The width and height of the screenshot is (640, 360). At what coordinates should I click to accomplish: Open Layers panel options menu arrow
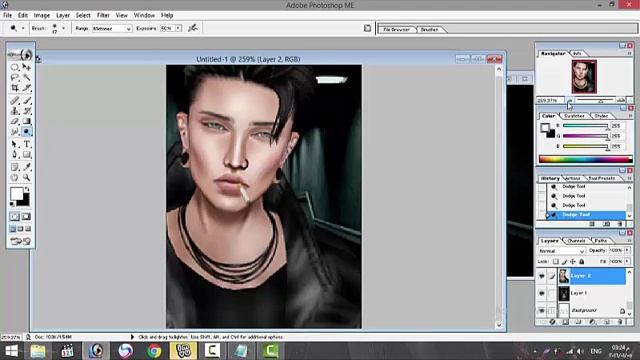[629, 240]
